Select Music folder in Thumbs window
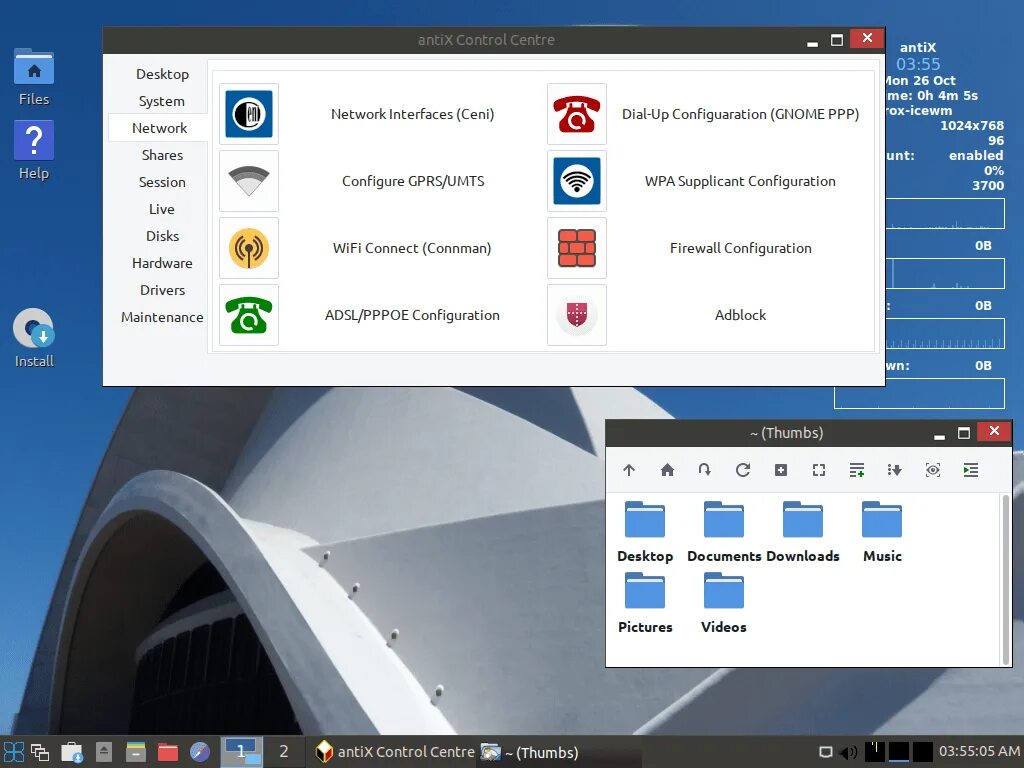The width and height of the screenshot is (1024, 768). [x=882, y=532]
